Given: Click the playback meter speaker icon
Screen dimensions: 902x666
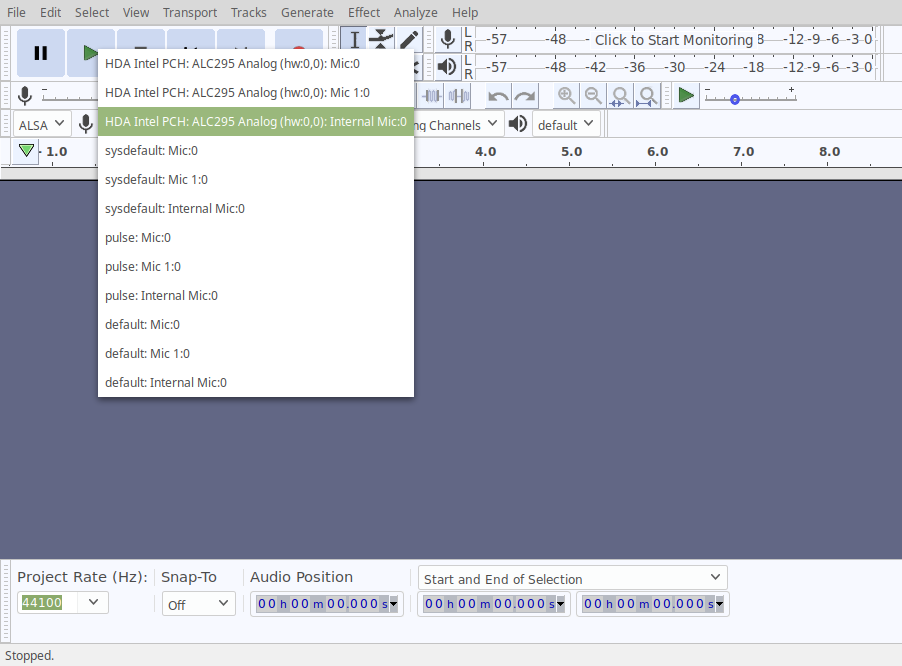Looking at the screenshot, I should click(447, 67).
